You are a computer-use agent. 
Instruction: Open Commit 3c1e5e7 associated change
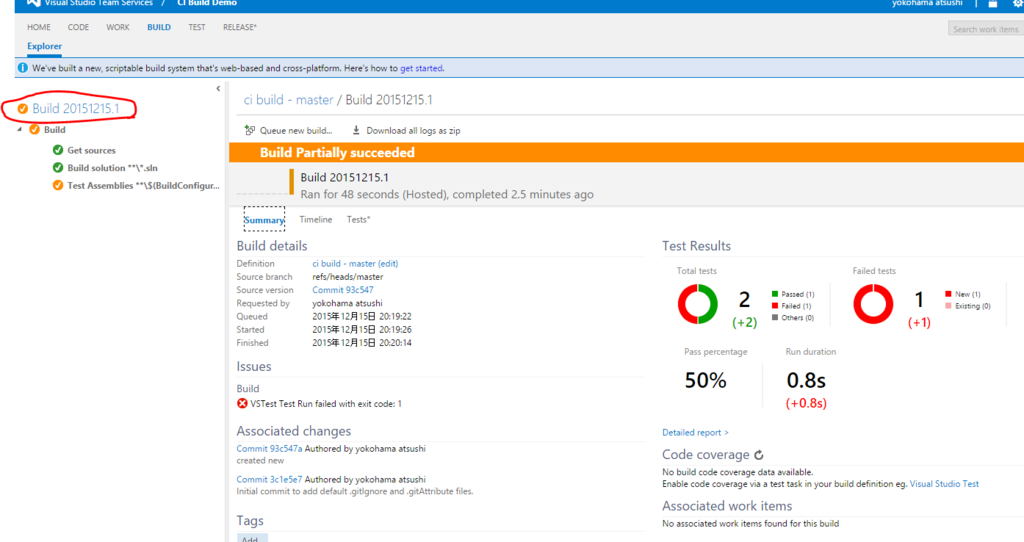click(269, 479)
